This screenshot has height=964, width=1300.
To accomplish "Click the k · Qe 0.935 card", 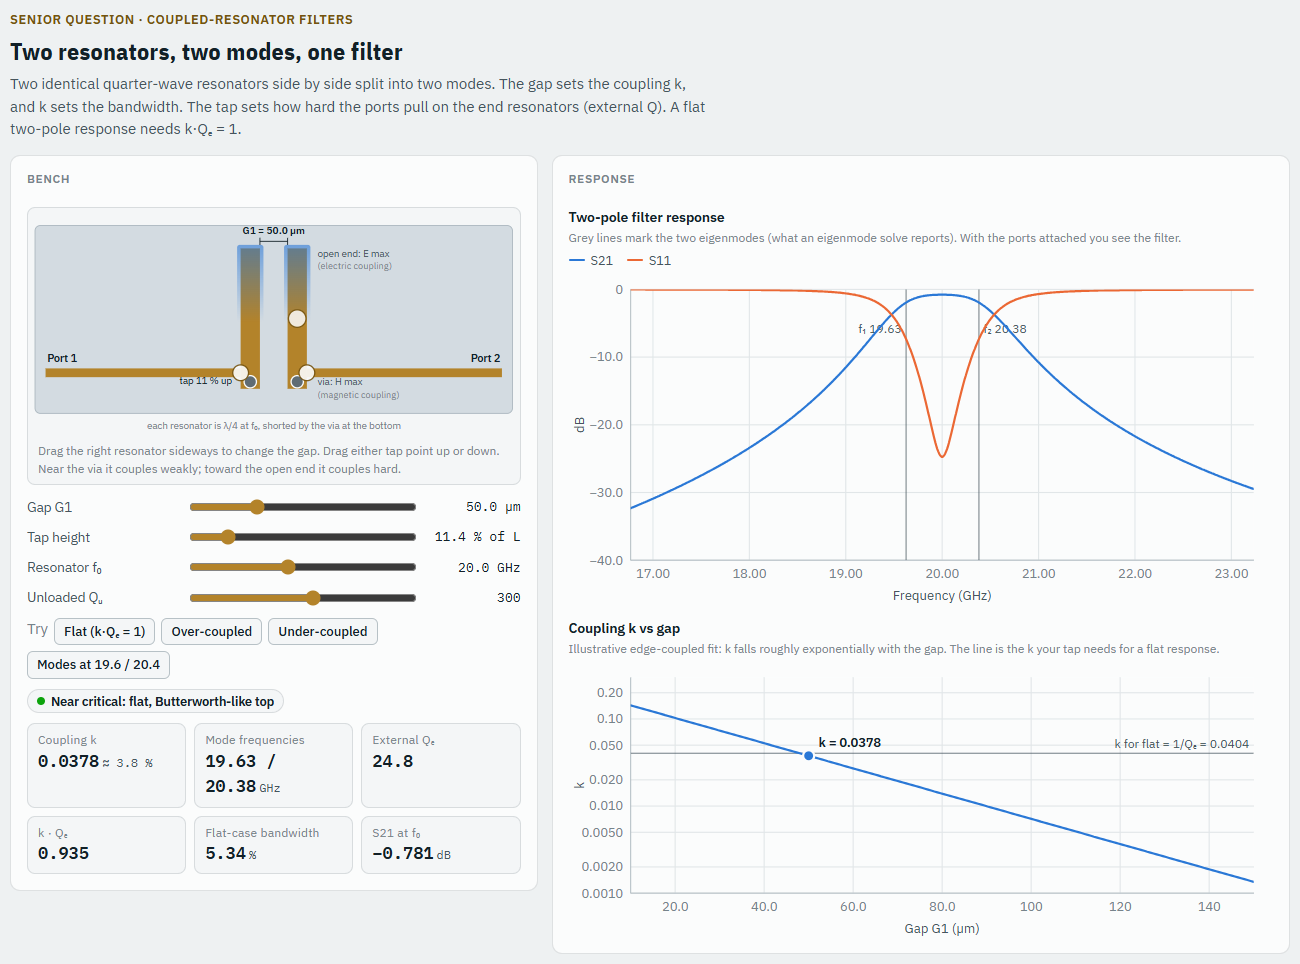I will click(106, 845).
